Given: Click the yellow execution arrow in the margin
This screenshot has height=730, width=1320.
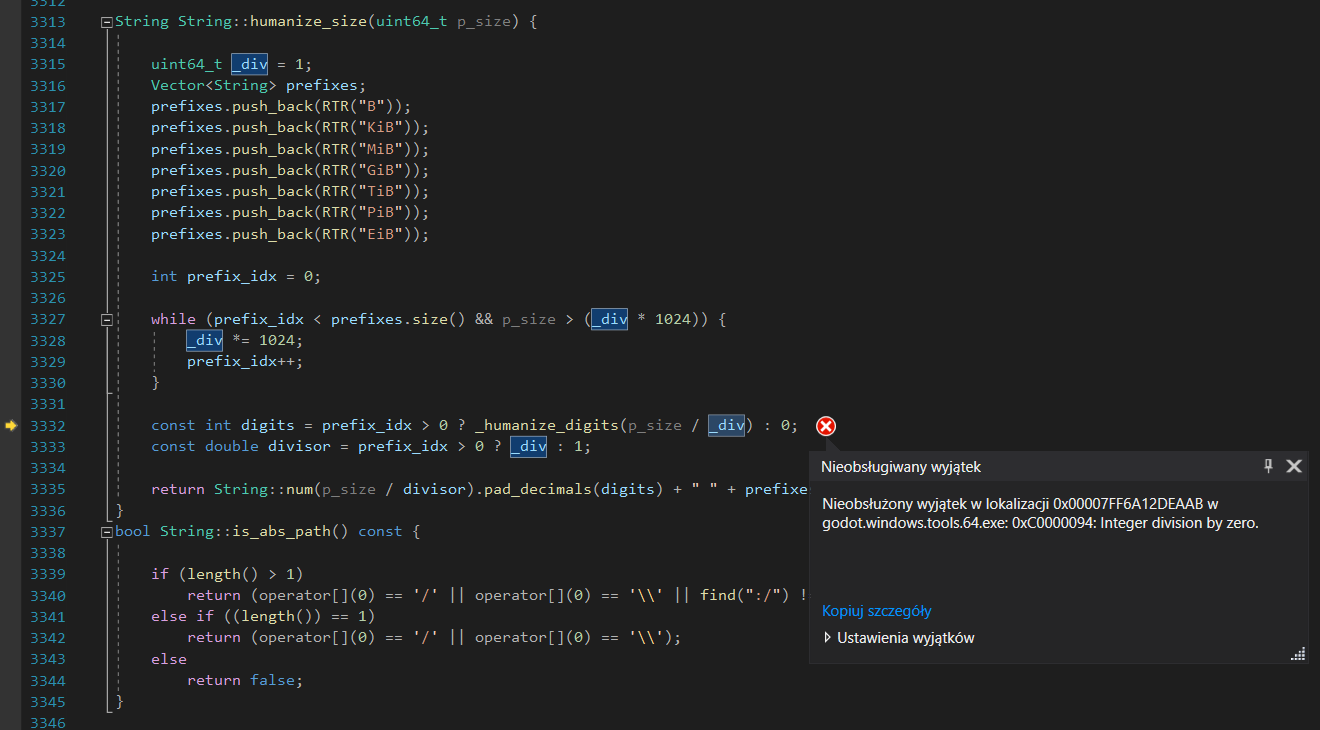Looking at the screenshot, I should coord(10,425).
